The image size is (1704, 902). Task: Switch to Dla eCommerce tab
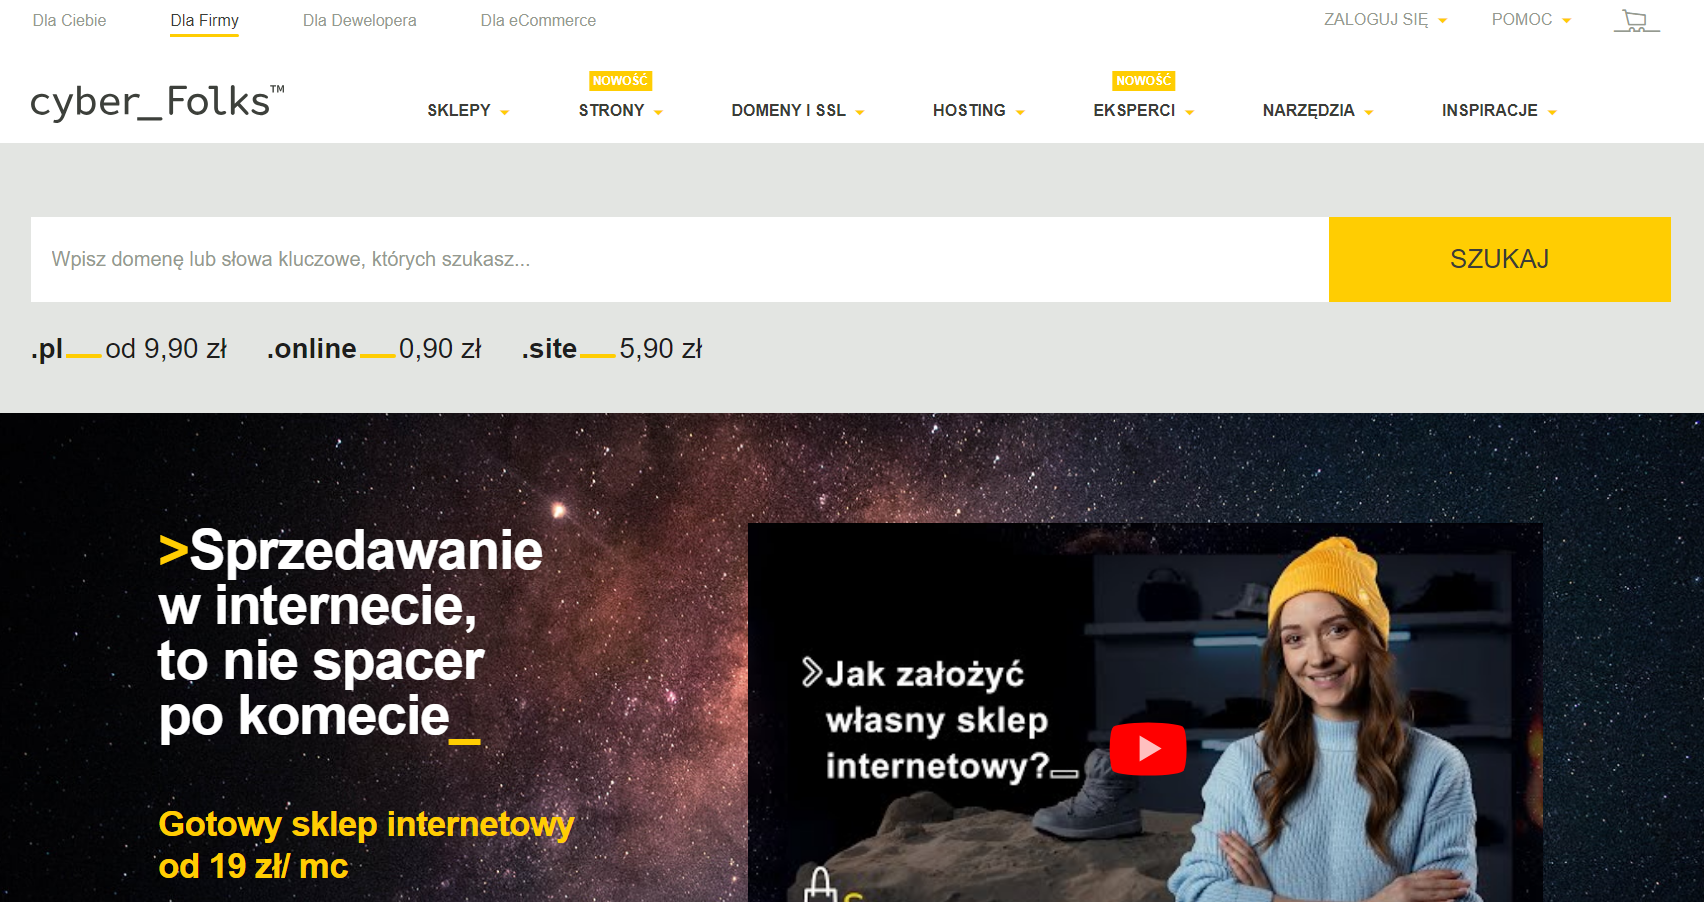tap(538, 20)
